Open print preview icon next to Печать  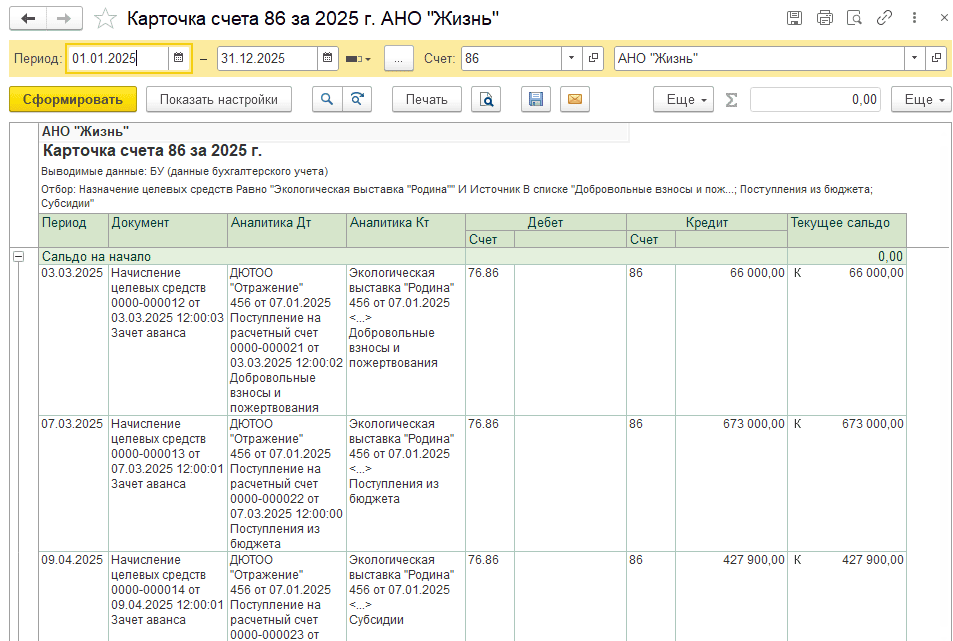tap(486, 99)
